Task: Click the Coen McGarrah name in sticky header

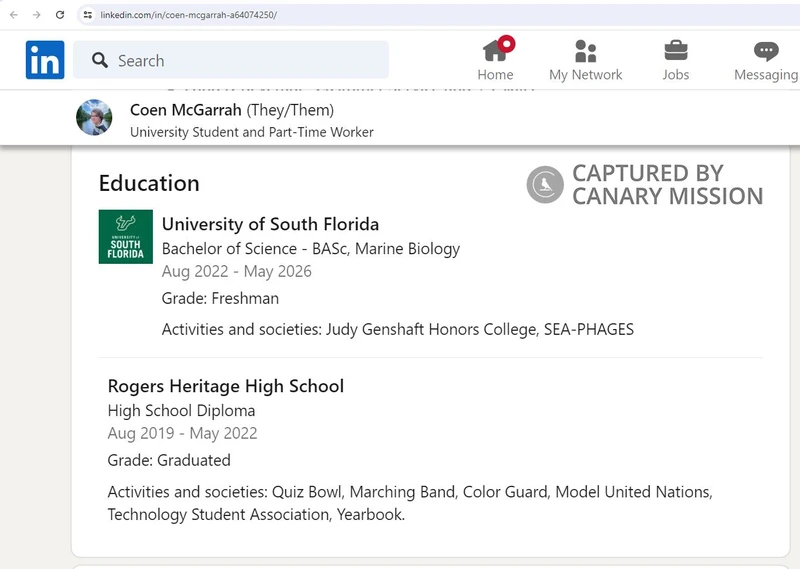Action: click(x=186, y=110)
